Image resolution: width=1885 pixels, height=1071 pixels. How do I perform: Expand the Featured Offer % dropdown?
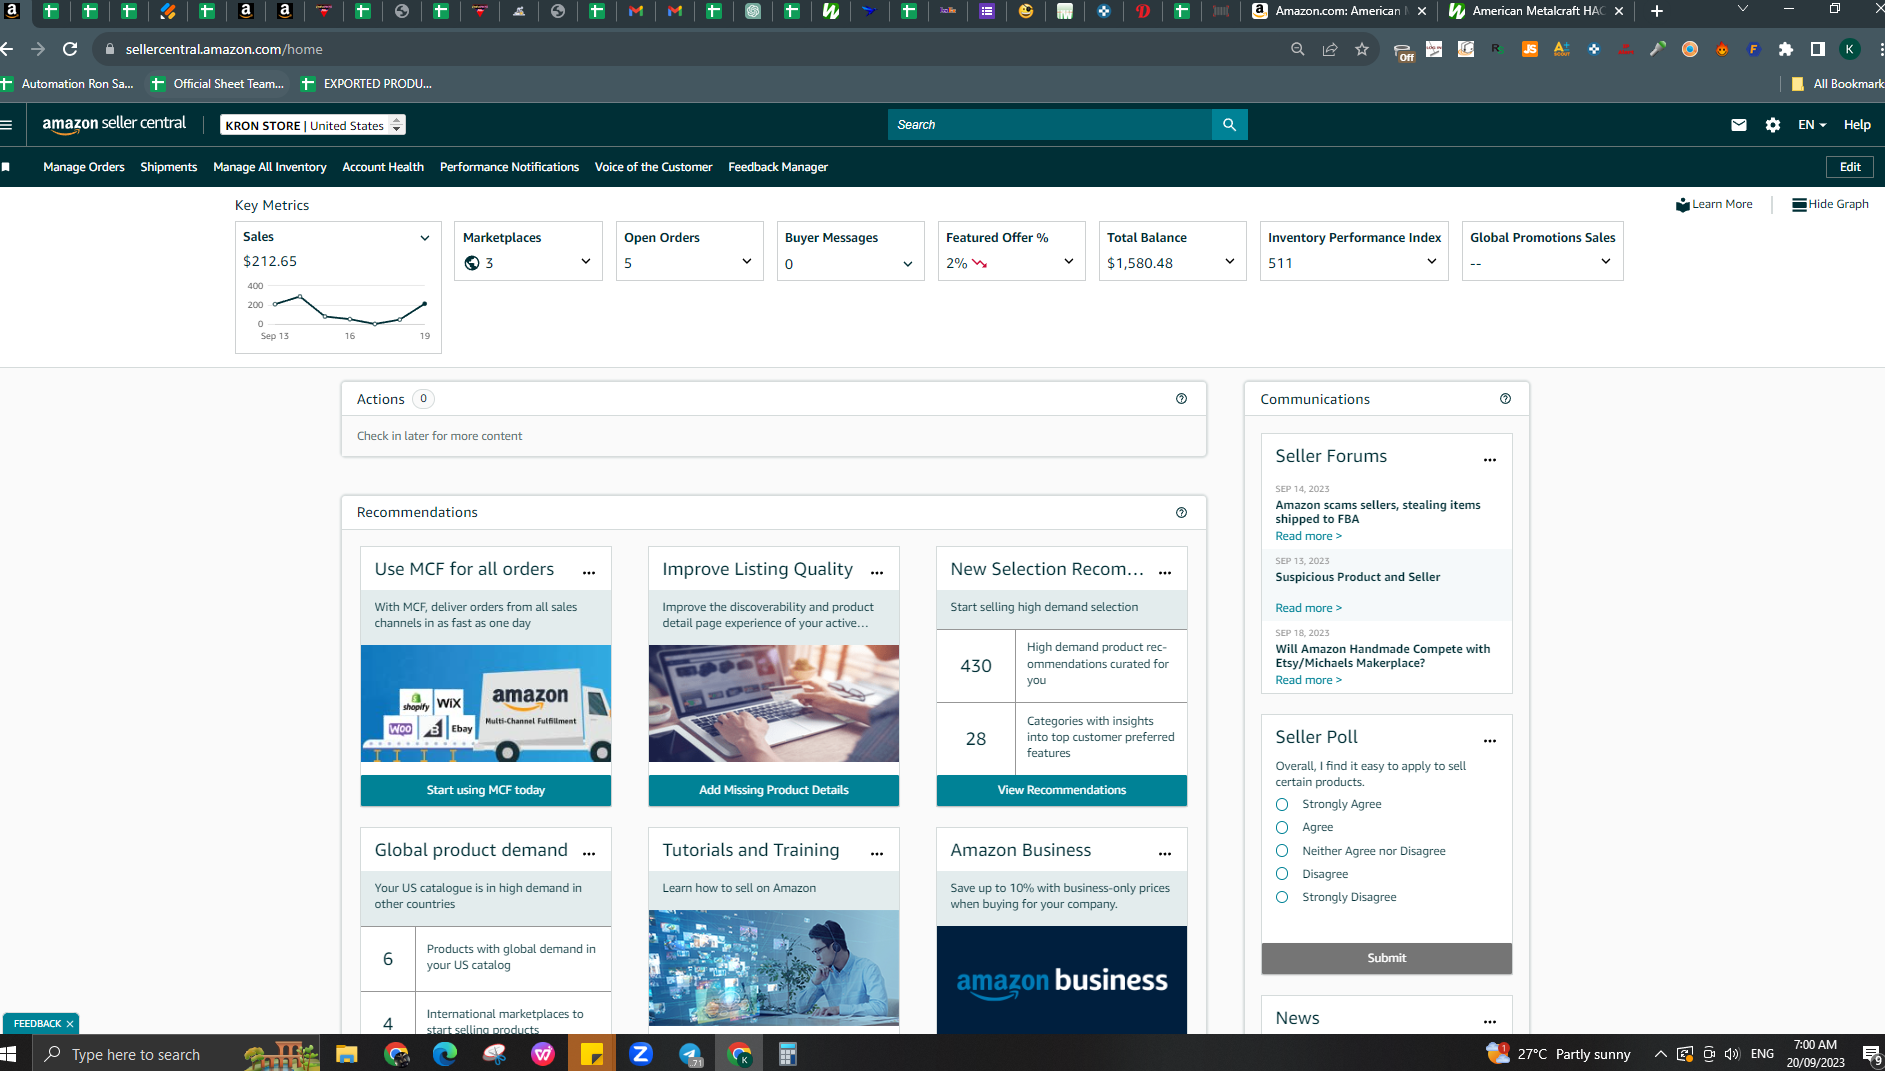pyautogui.click(x=1069, y=262)
